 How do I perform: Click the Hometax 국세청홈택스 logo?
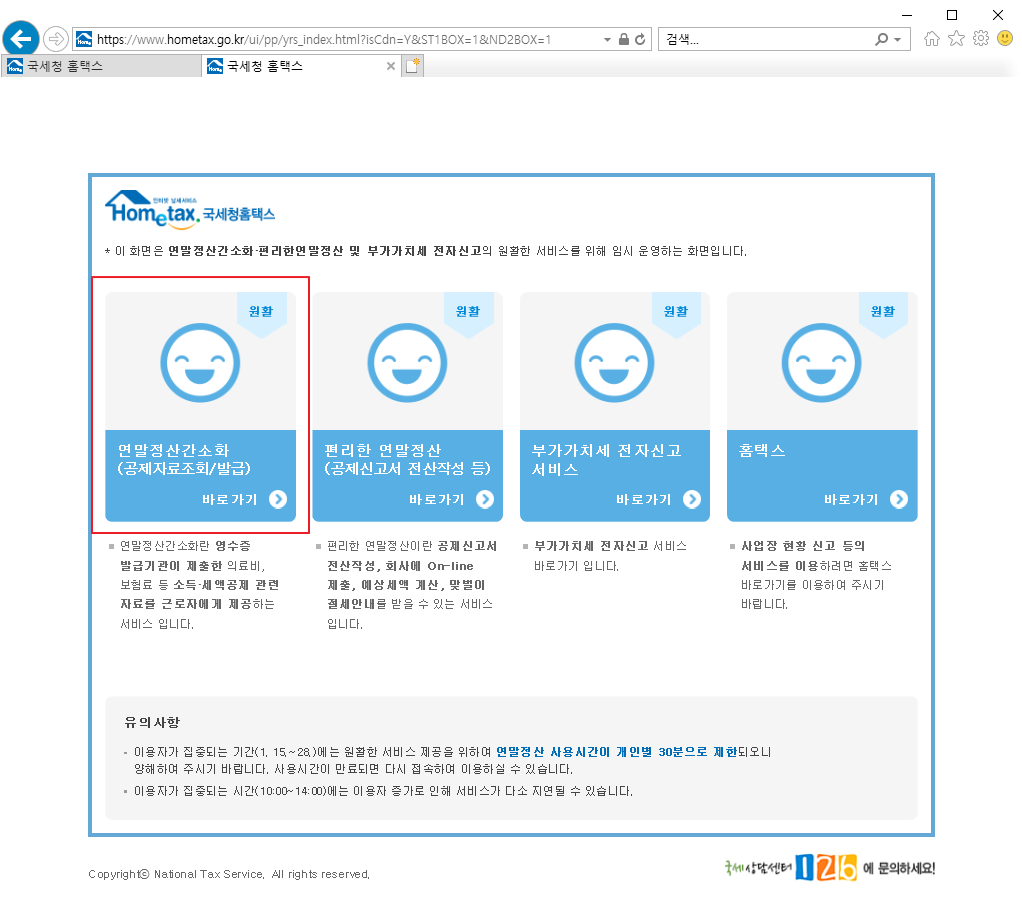tap(190, 209)
